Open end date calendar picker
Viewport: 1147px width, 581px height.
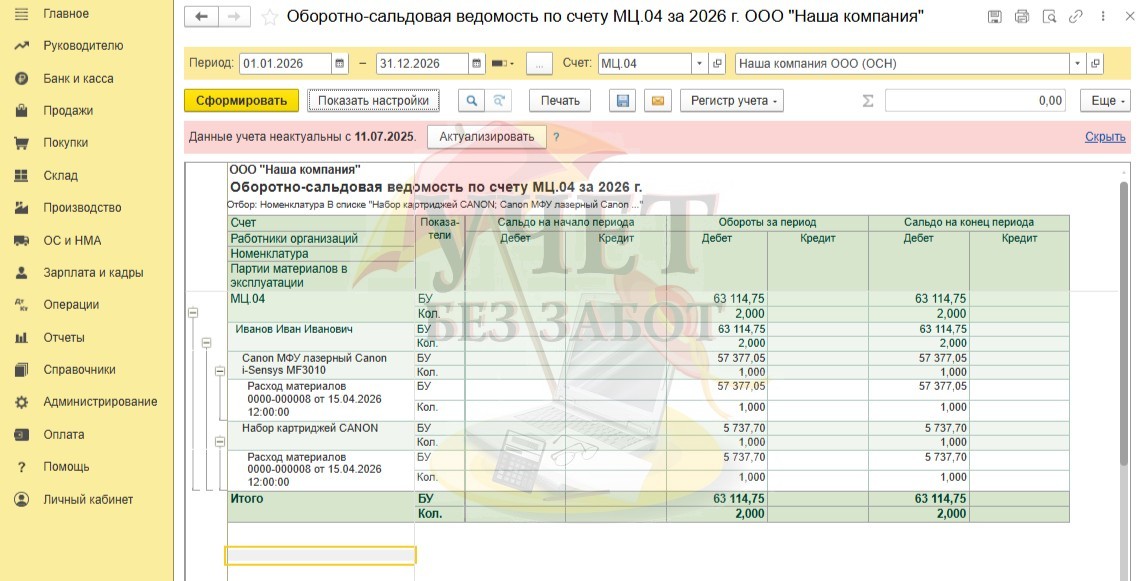477,63
